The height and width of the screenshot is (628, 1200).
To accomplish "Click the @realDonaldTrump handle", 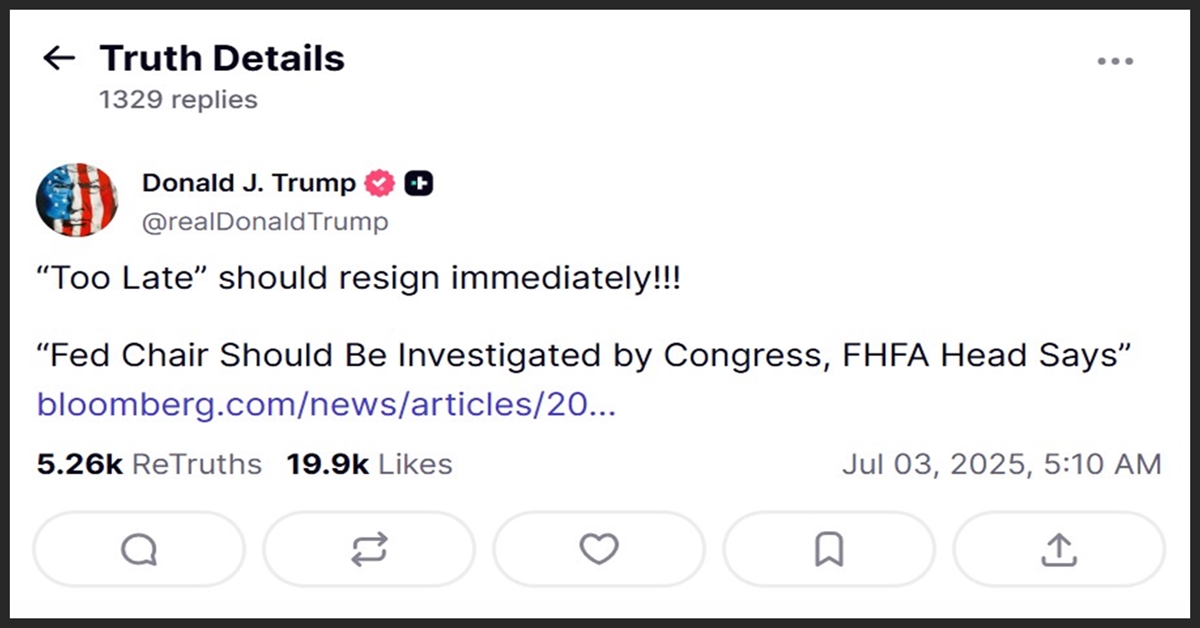I will pos(265,221).
